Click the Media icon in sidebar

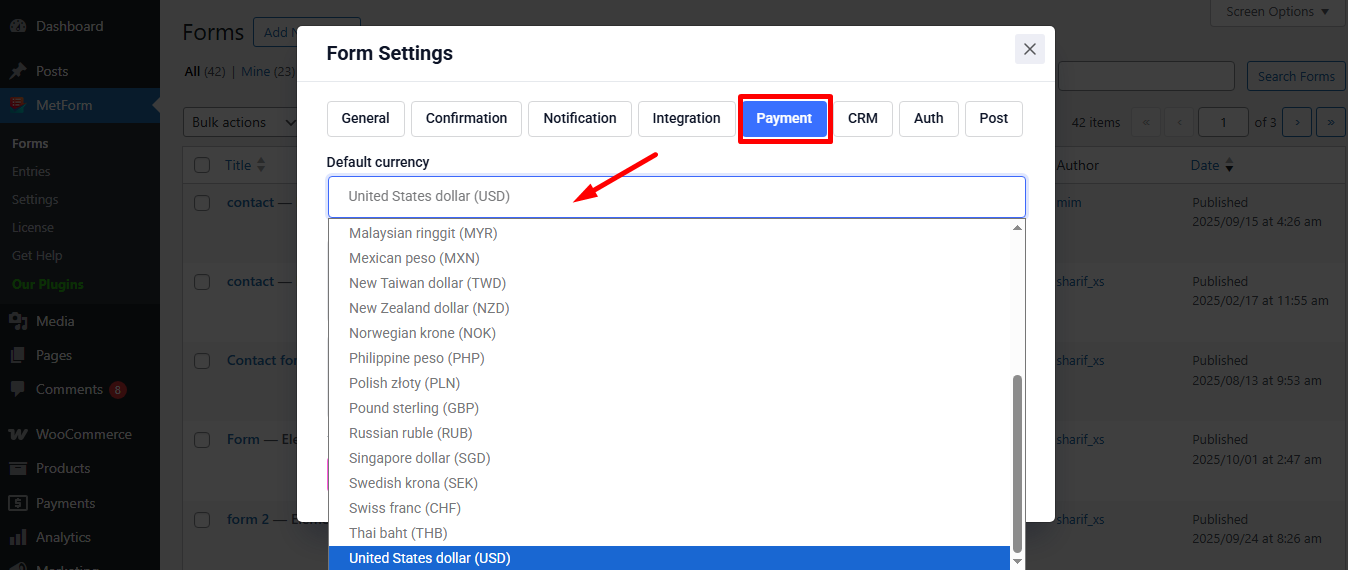(18, 321)
